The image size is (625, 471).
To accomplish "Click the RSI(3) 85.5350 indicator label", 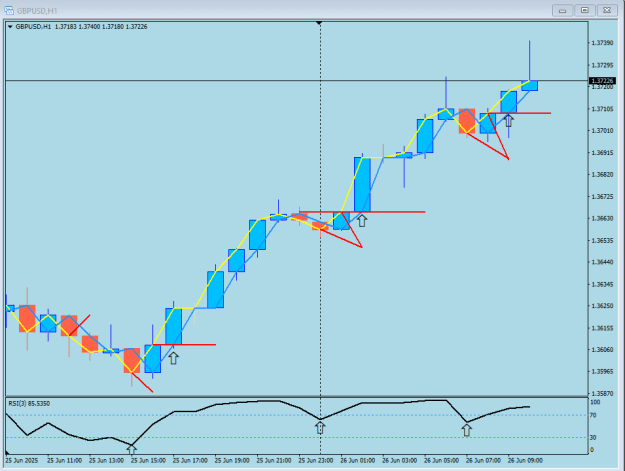I will coord(29,404).
